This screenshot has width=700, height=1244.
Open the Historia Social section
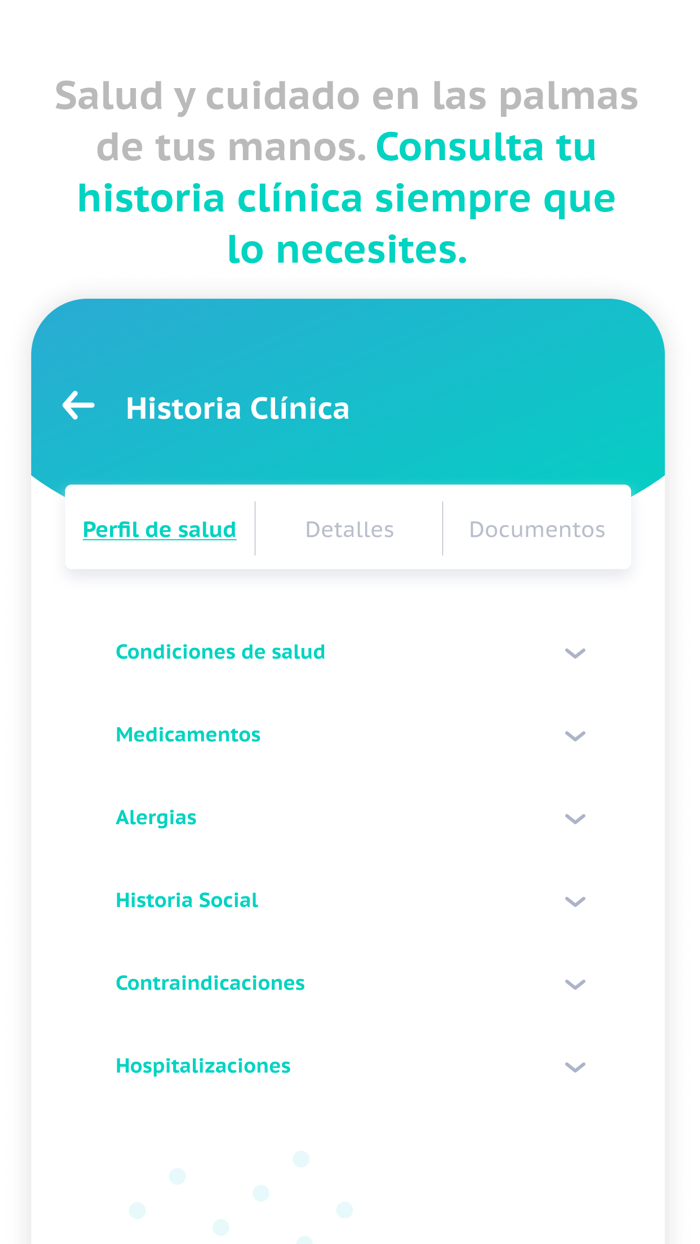coord(187,900)
